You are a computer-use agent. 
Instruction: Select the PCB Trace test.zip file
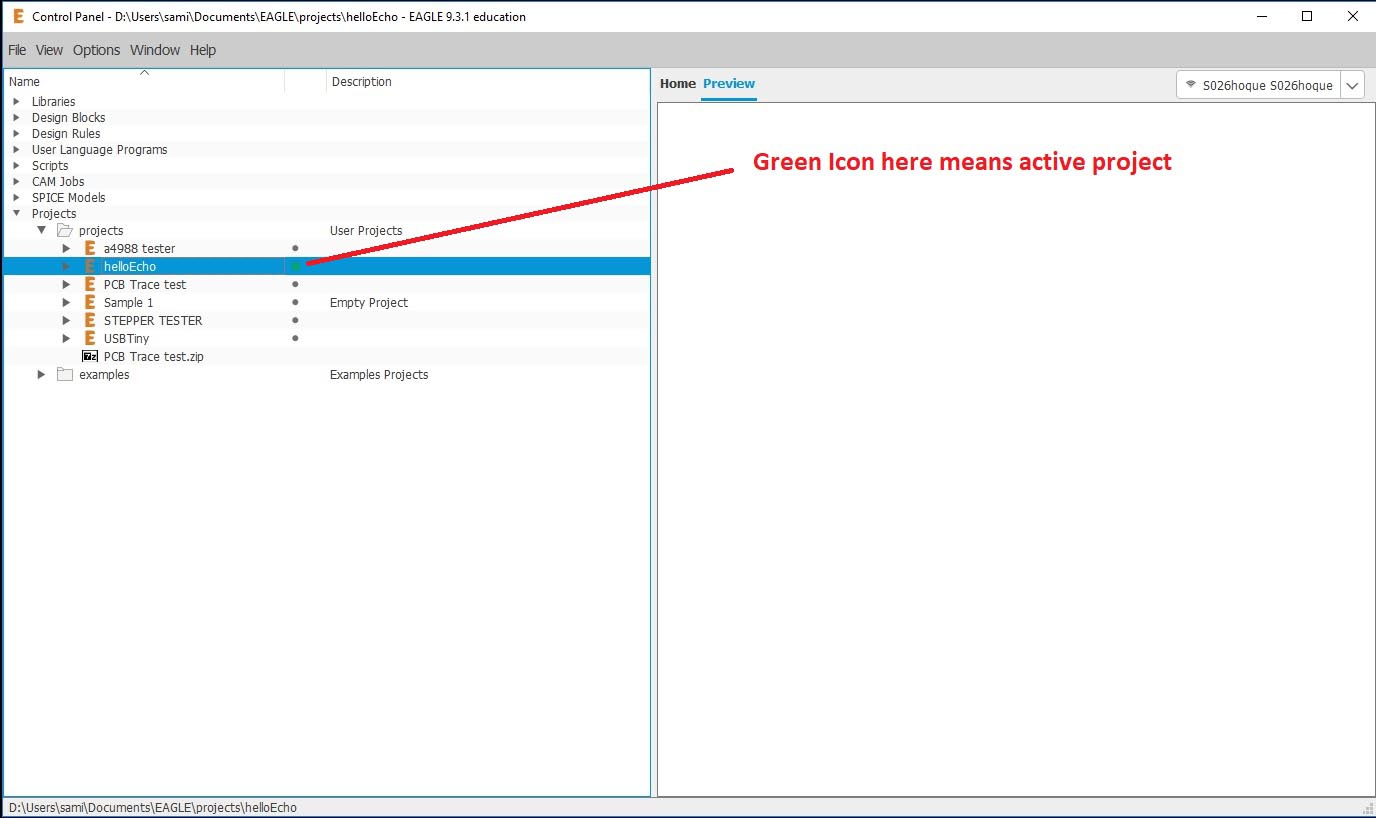click(x=153, y=356)
